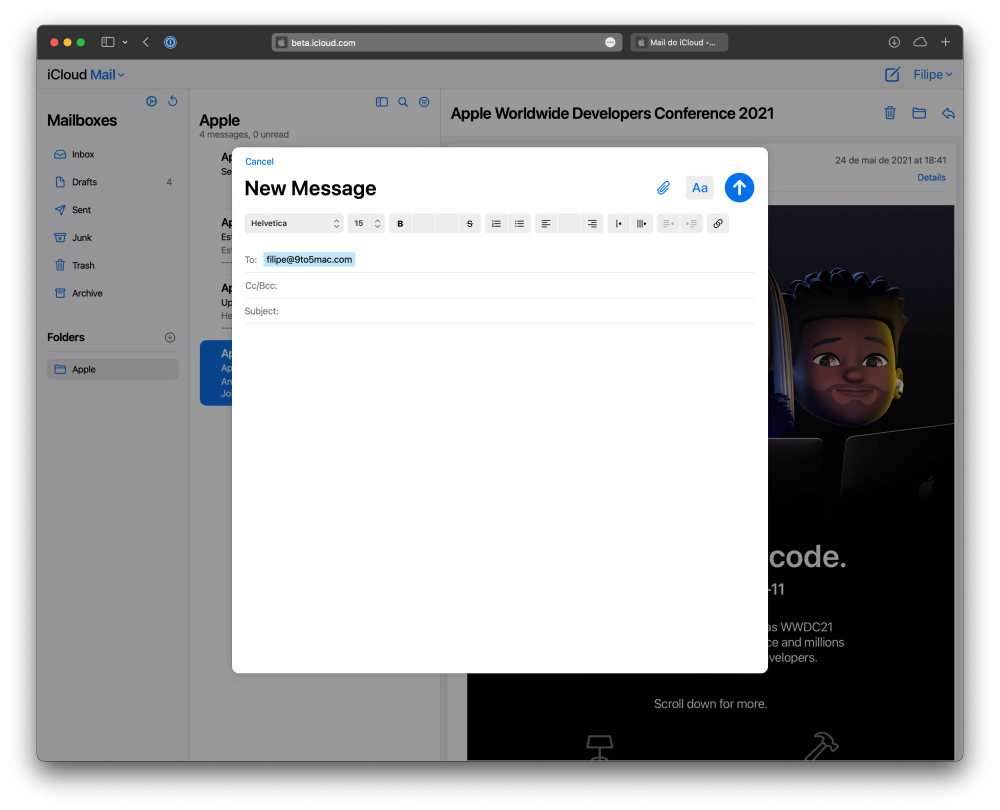Open mail search with the magnifier icon

pos(402,101)
